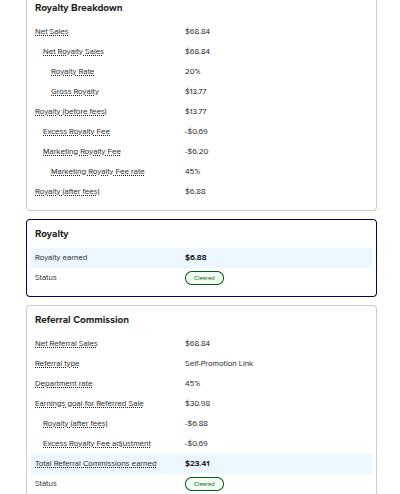Click Royalty (after fees) in Referral Commission
400x494 pixels.
coord(75,424)
